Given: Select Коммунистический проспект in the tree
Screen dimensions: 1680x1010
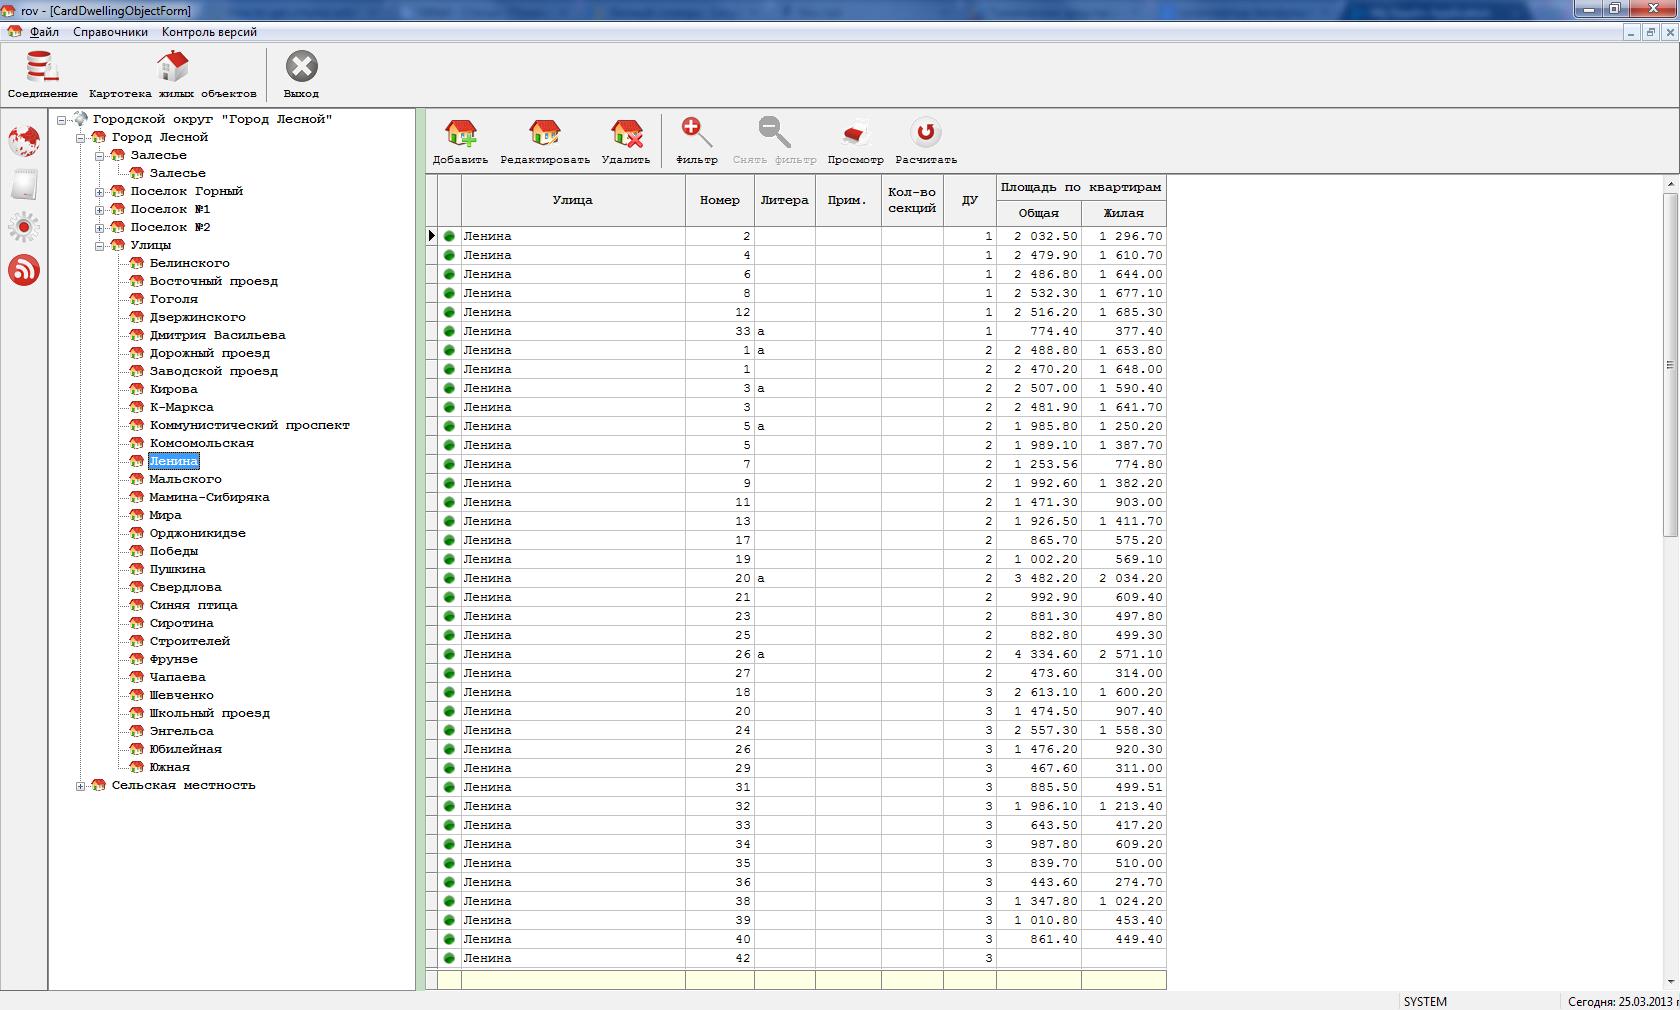Looking at the screenshot, I should pyautogui.click(x=250, y=425).
